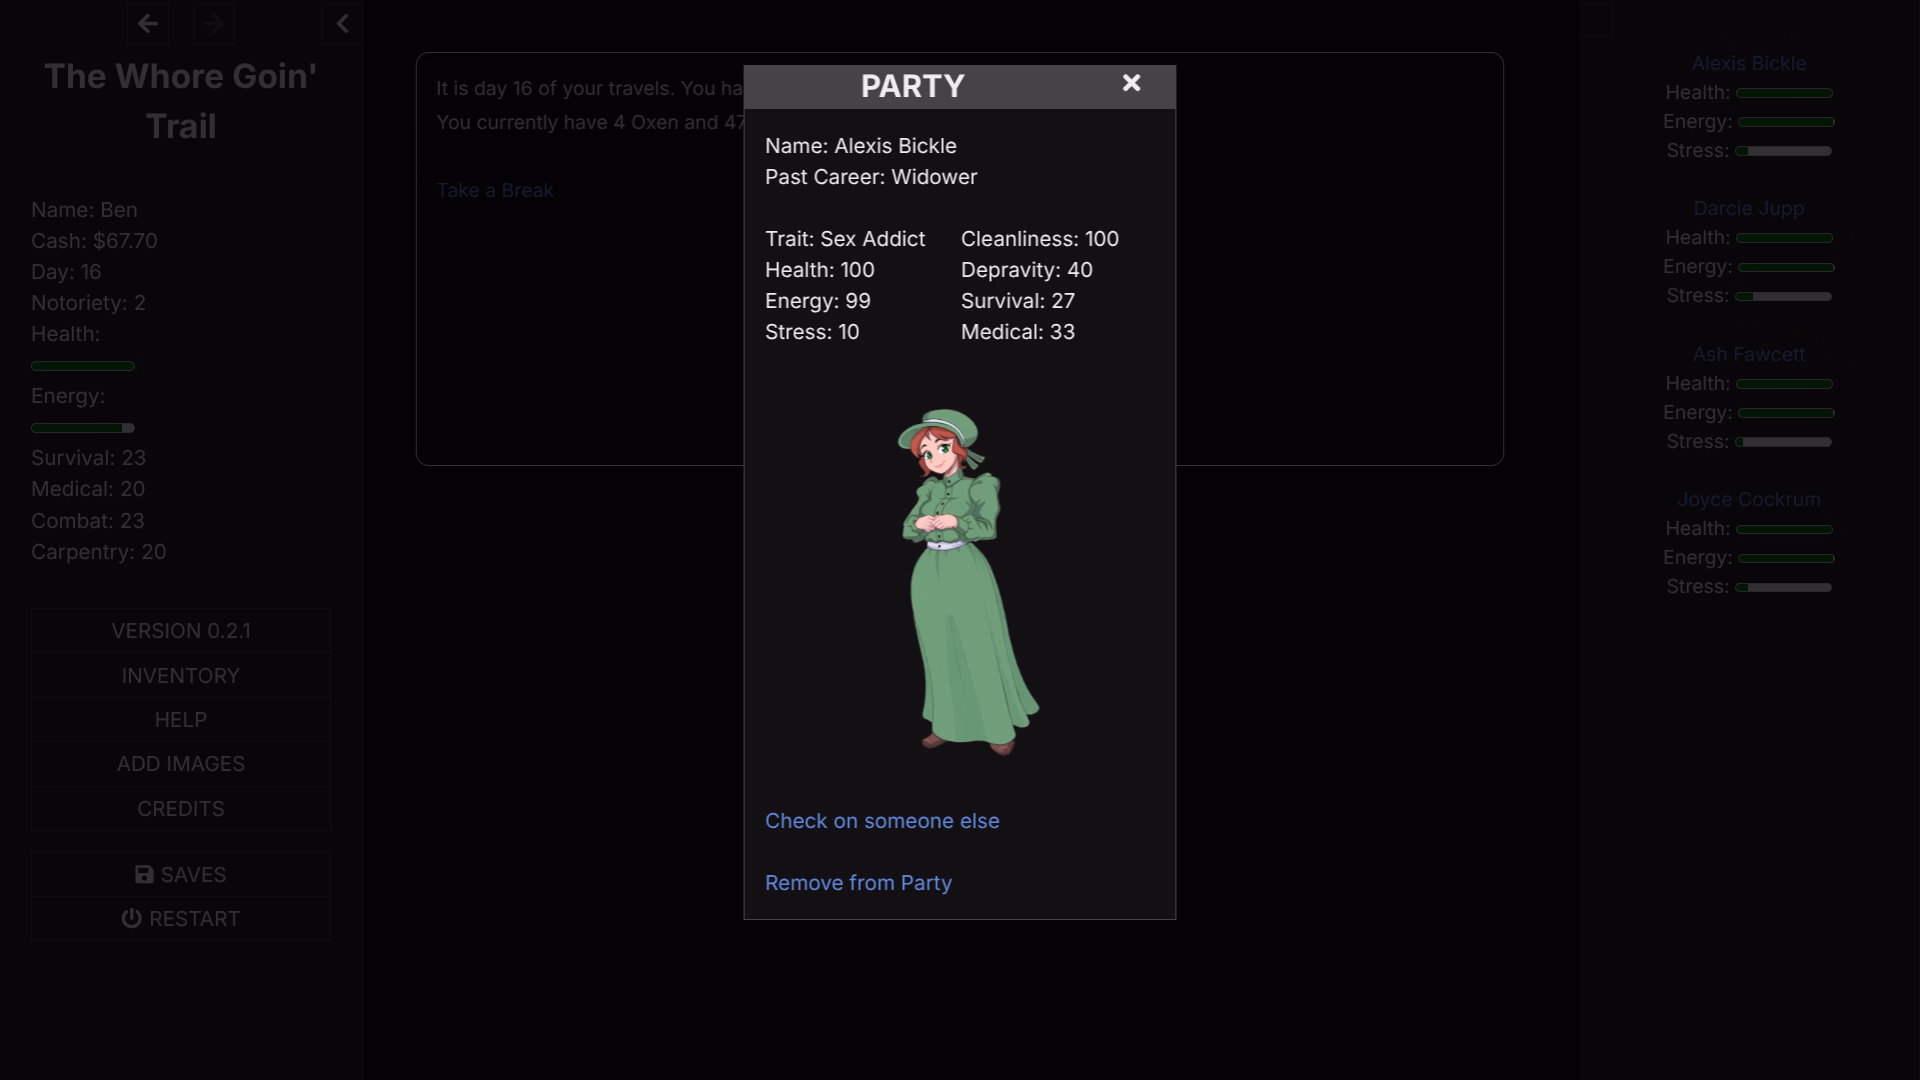Click Check on someone else link
The width and height of the screenshot is (1920, 1080).
pos(882,821)
